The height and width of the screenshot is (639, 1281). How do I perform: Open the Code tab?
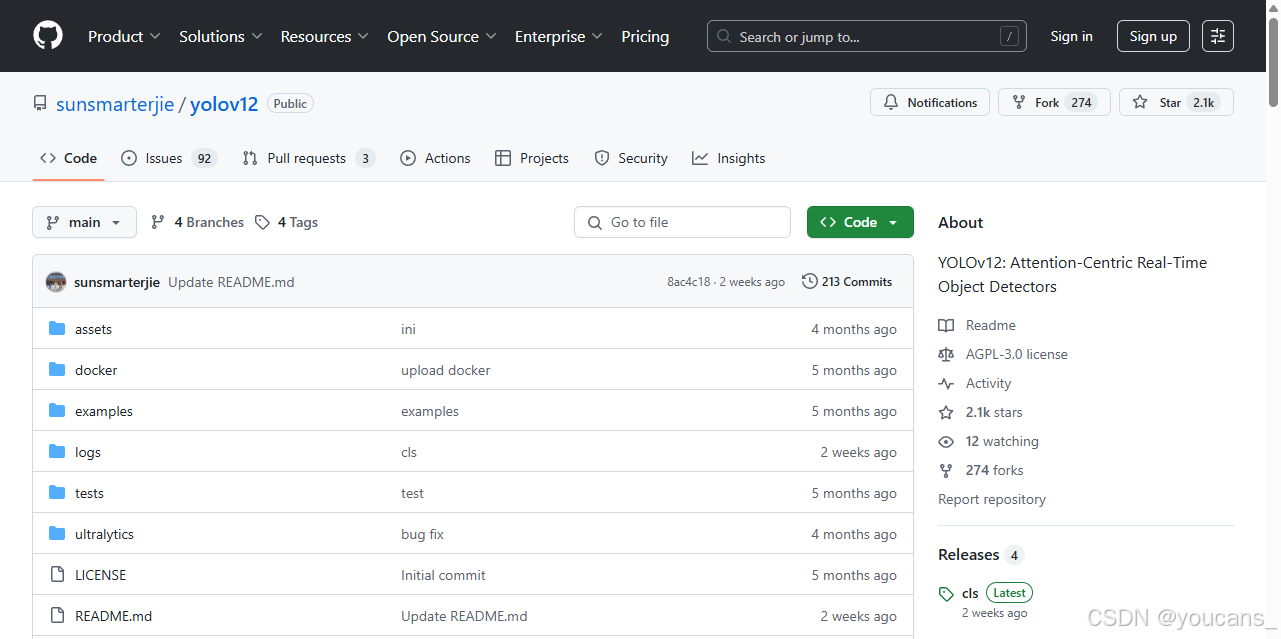pyautogui.click(x=69, y=158)
